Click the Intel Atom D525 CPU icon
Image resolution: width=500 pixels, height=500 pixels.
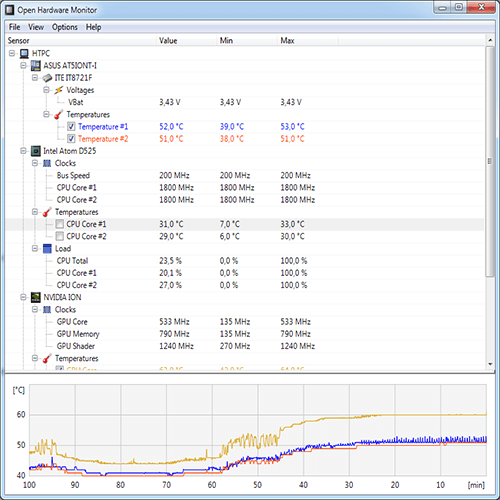[36, 151]
